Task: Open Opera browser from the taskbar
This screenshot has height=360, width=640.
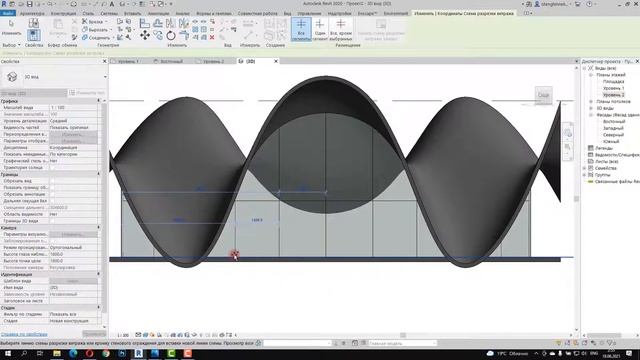Action: [x=89, y=353]
